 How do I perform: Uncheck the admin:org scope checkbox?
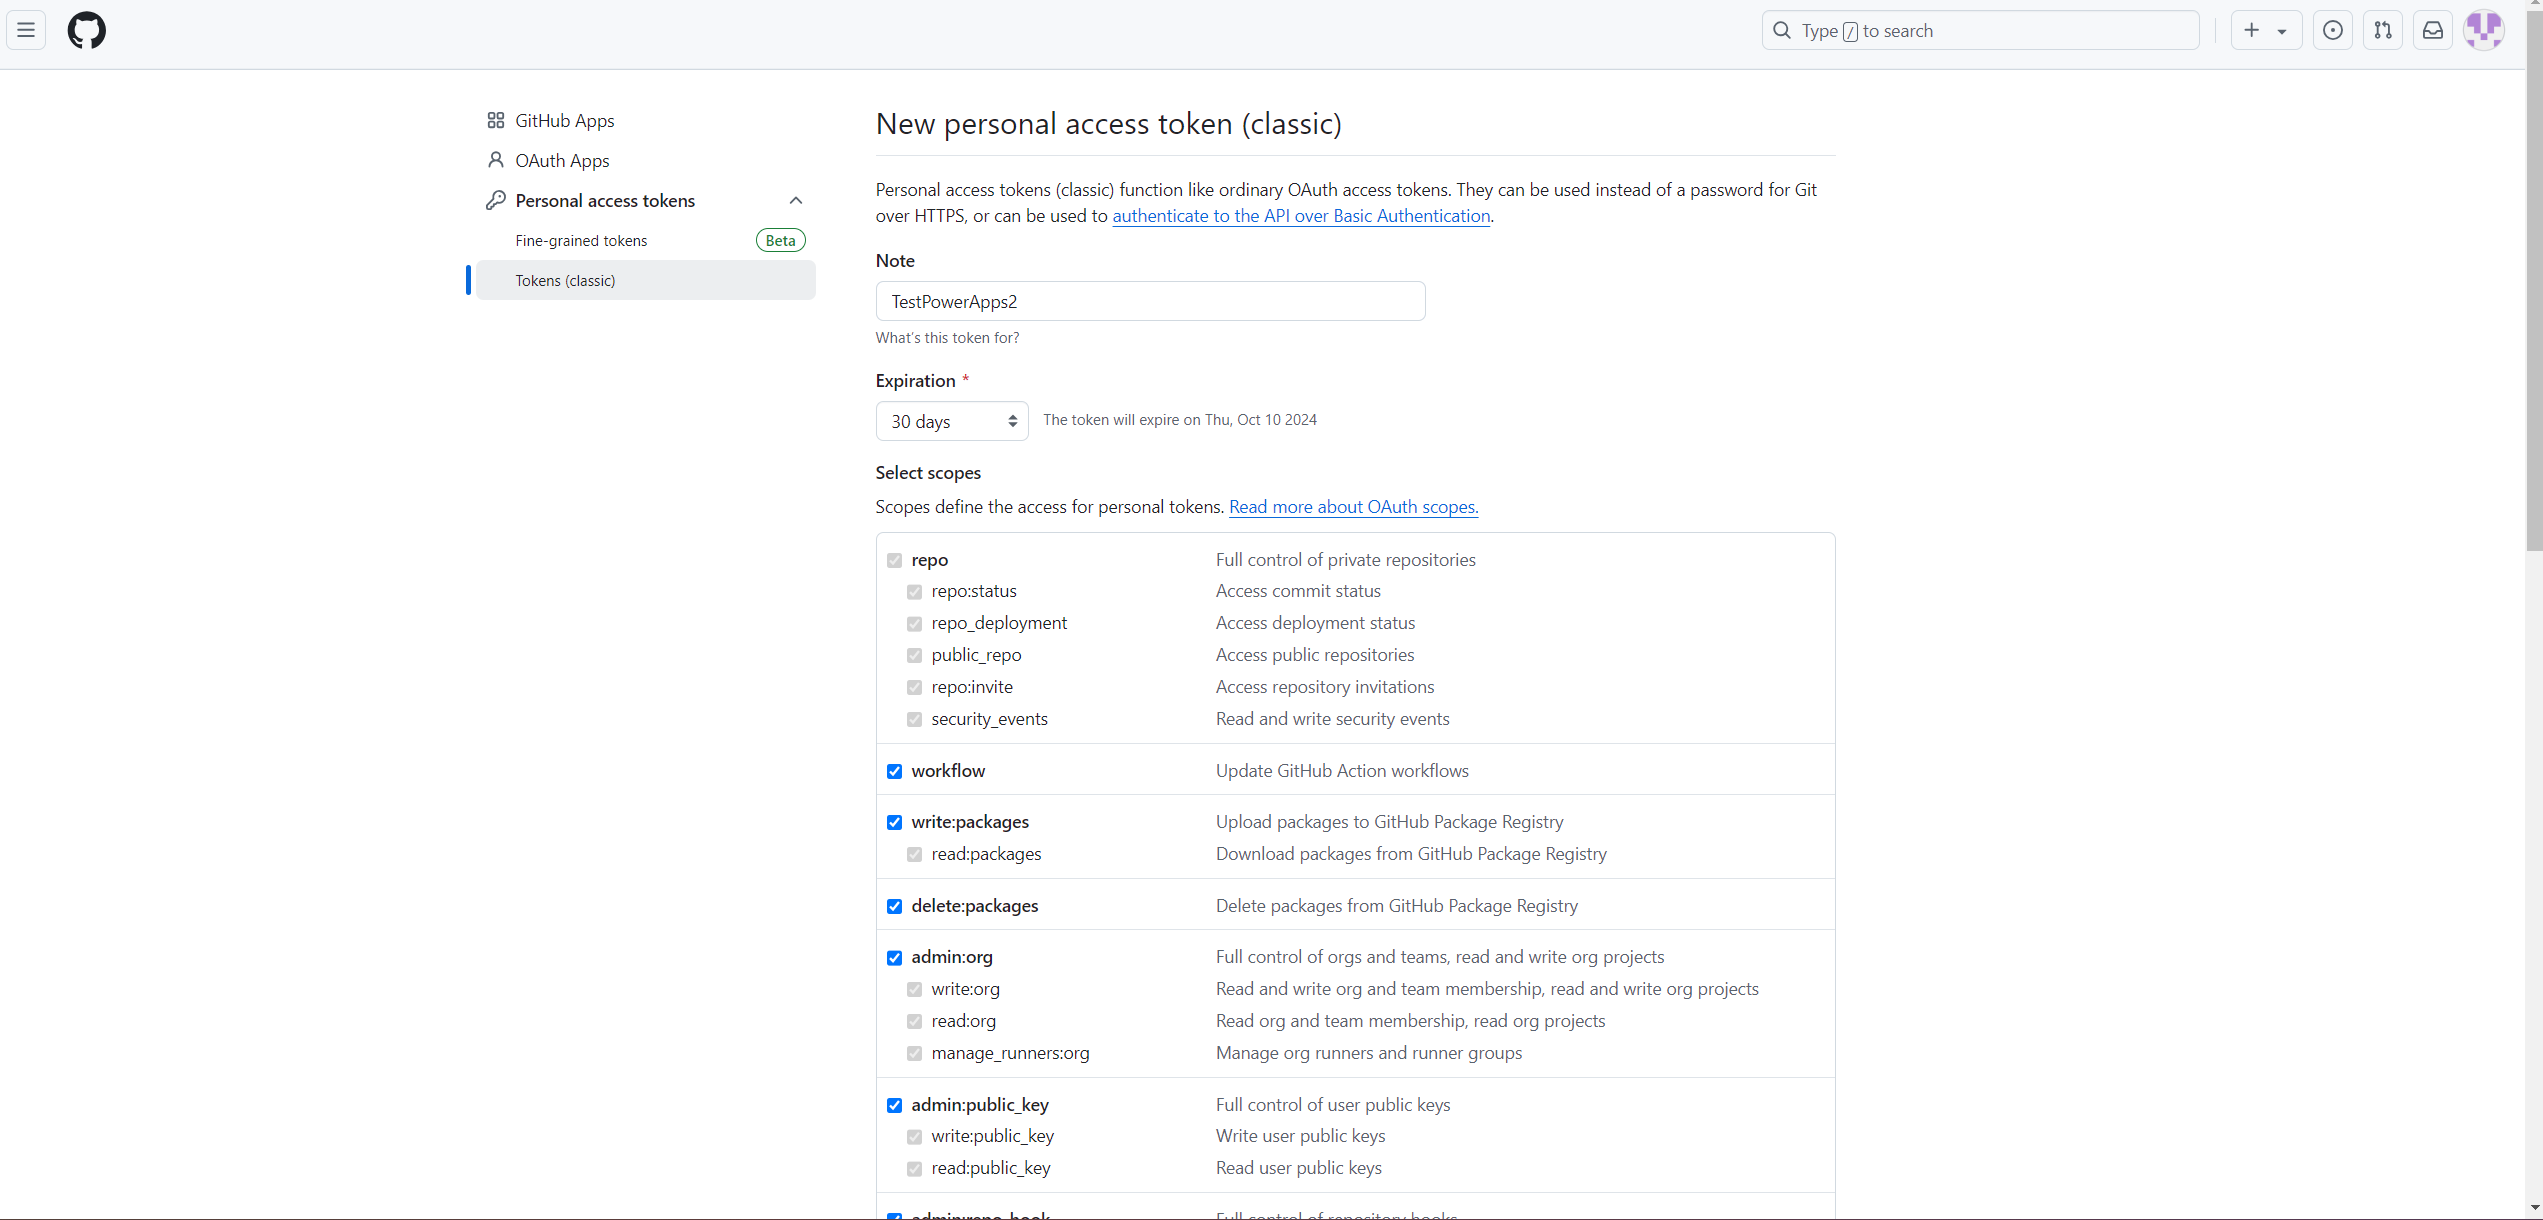[x=894, y=957]
